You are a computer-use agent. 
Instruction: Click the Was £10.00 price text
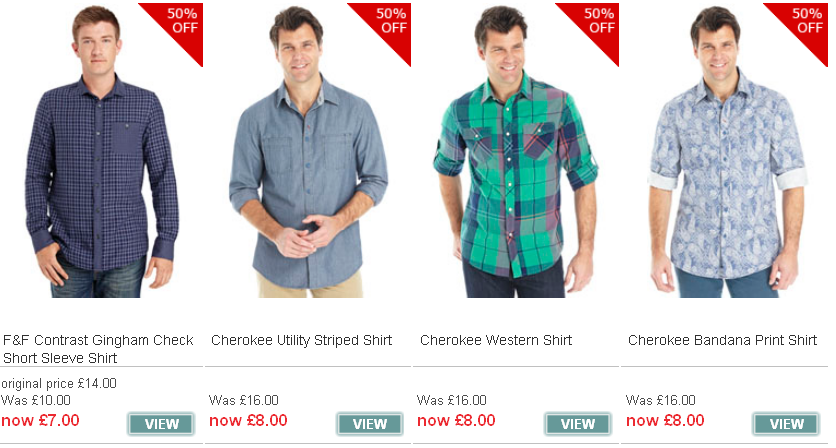[x=36, y=400]
